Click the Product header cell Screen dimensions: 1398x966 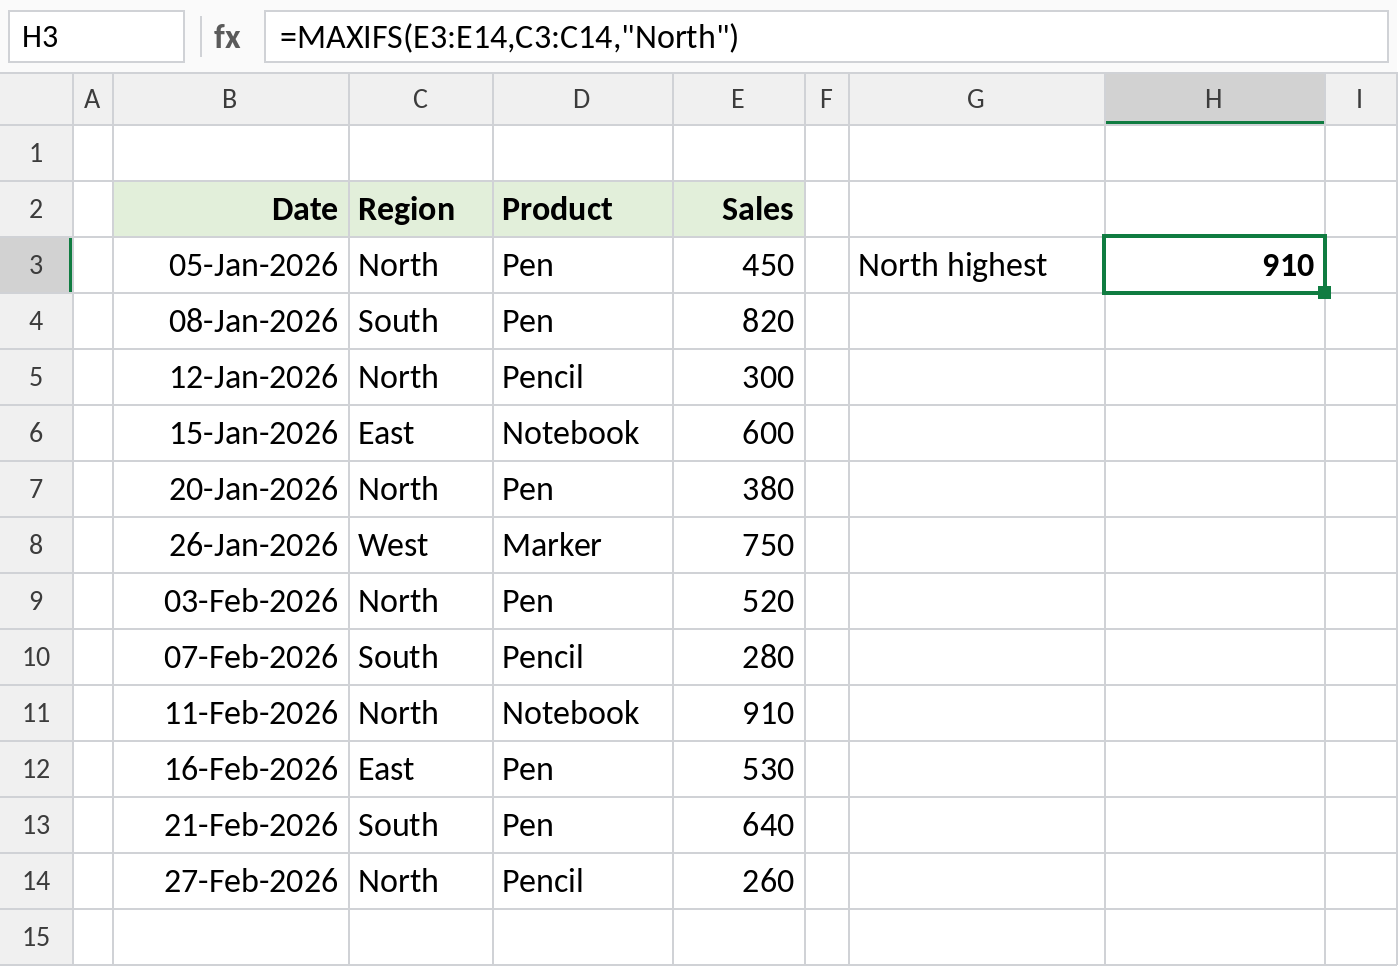pyautogui.click(x=583, y=209)
